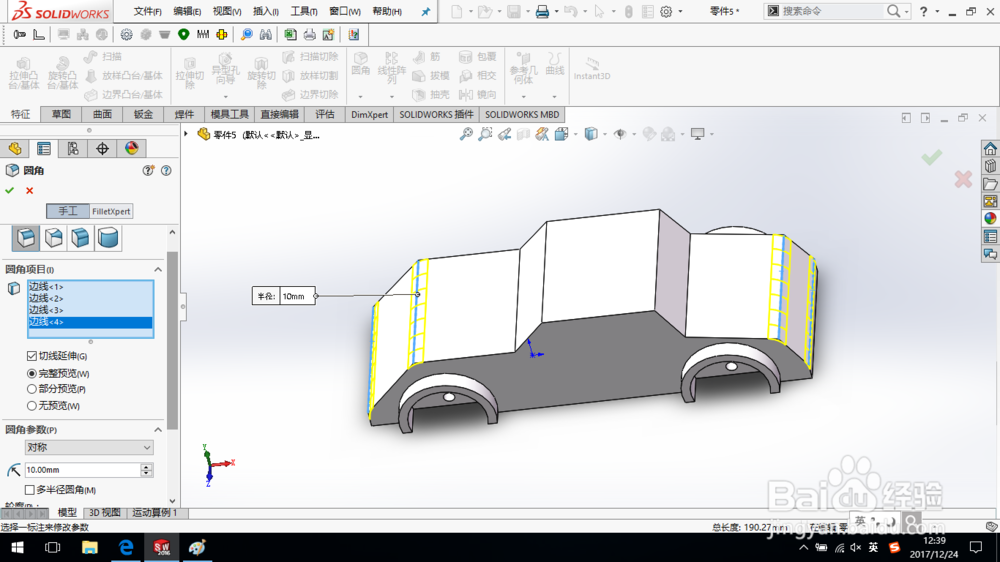Open the DisplayManager color ball tab
Image resolution: width=1000 pixels, height=562 pixels.
pyautogui.click(x=131, y=149)
